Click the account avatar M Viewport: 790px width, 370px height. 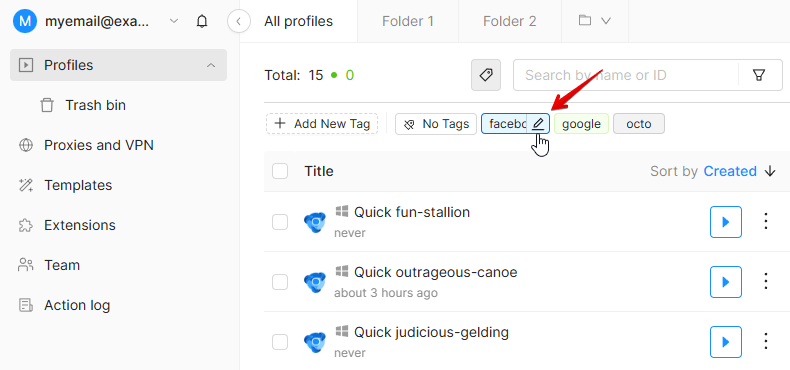(25, 21)
